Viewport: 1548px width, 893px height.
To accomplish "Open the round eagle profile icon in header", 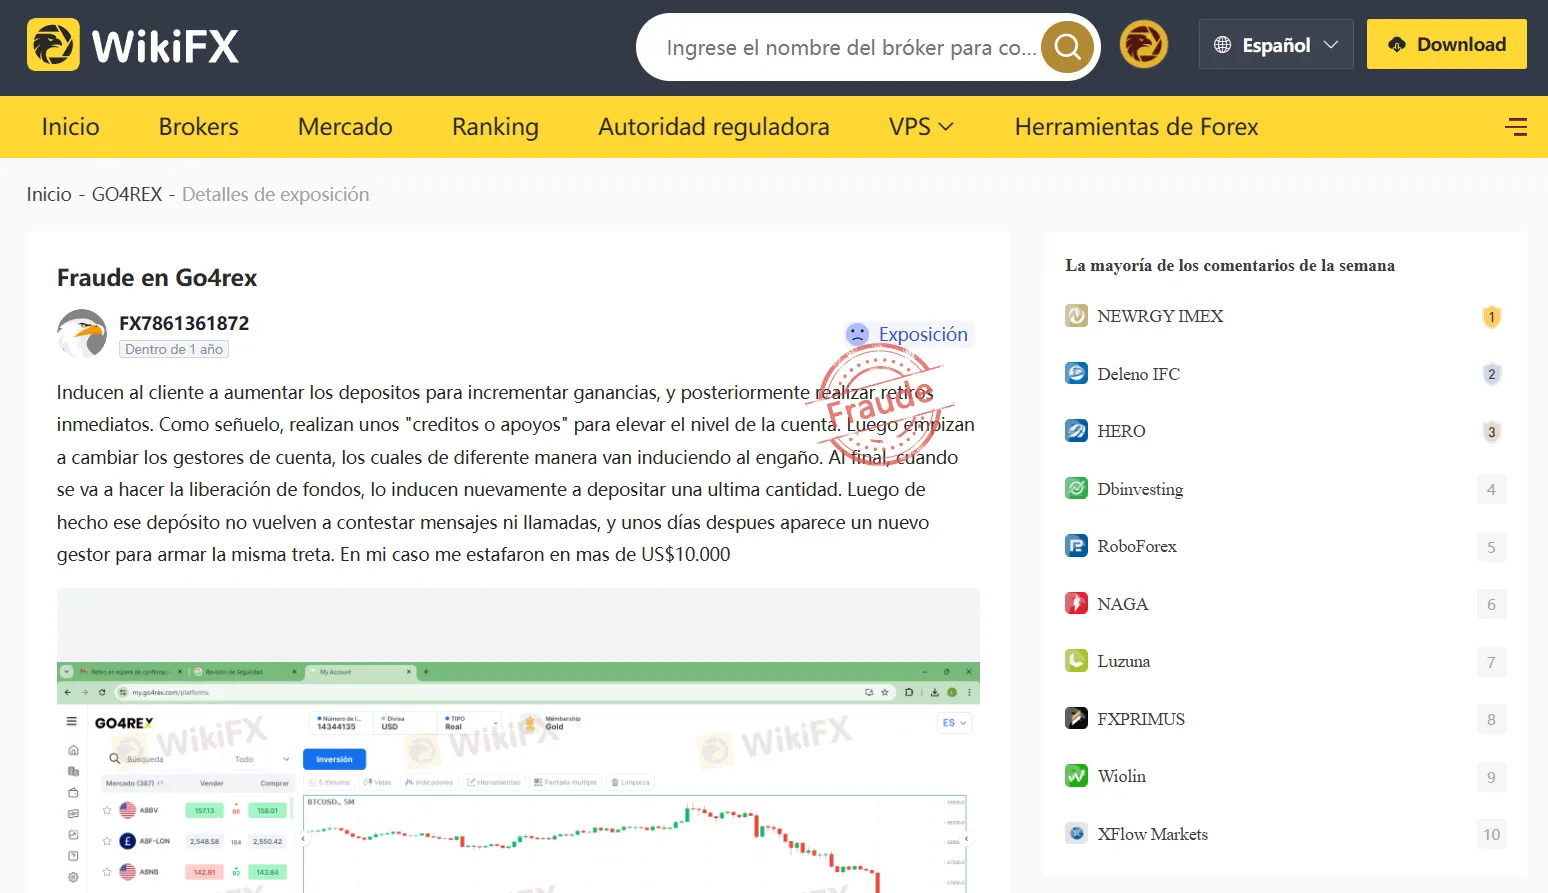I will [x=1144, y=45].
